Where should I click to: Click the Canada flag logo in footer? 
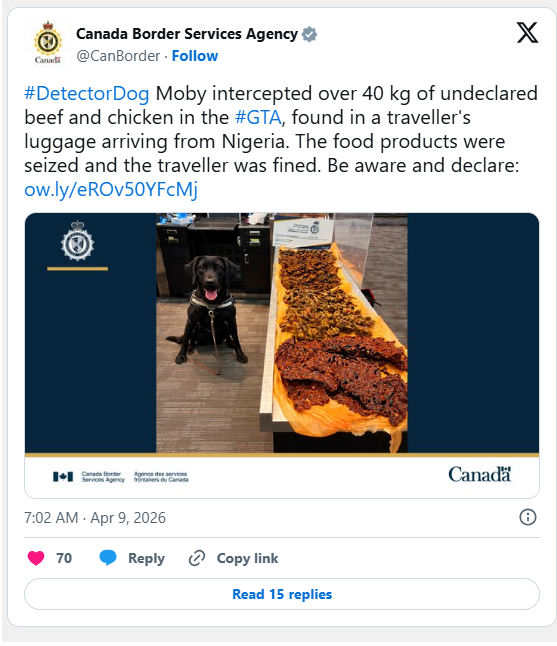[63, 477]
